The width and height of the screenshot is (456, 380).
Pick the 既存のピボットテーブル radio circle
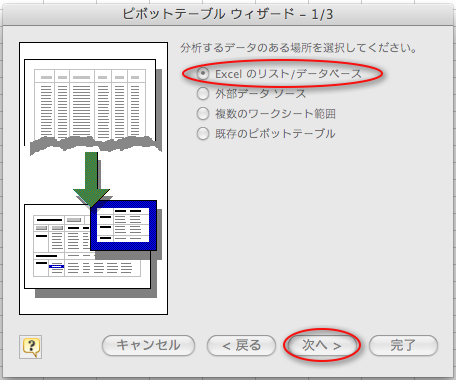click(203, 134)
